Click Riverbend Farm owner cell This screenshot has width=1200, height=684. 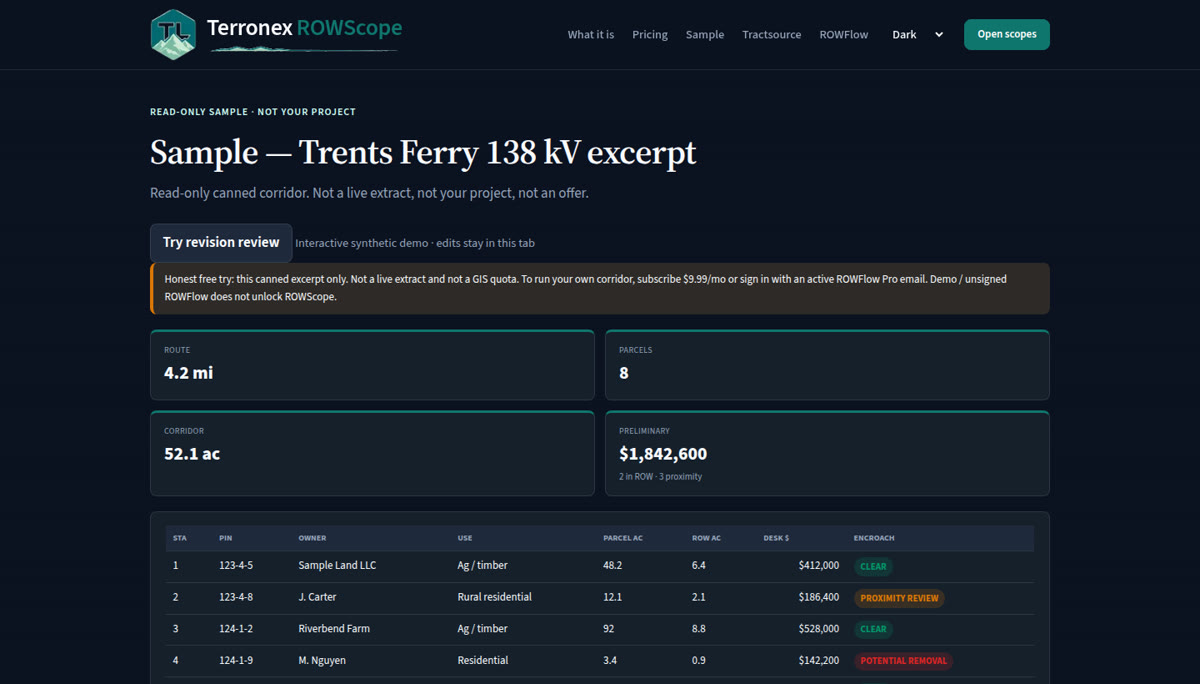click(334, 629)
